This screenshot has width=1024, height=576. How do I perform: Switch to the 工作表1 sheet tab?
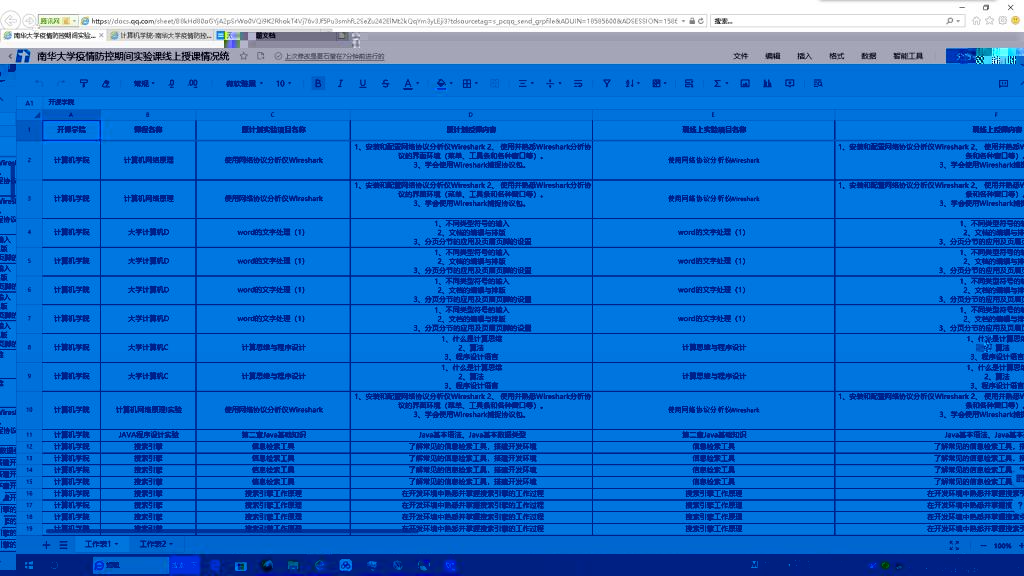101,544
